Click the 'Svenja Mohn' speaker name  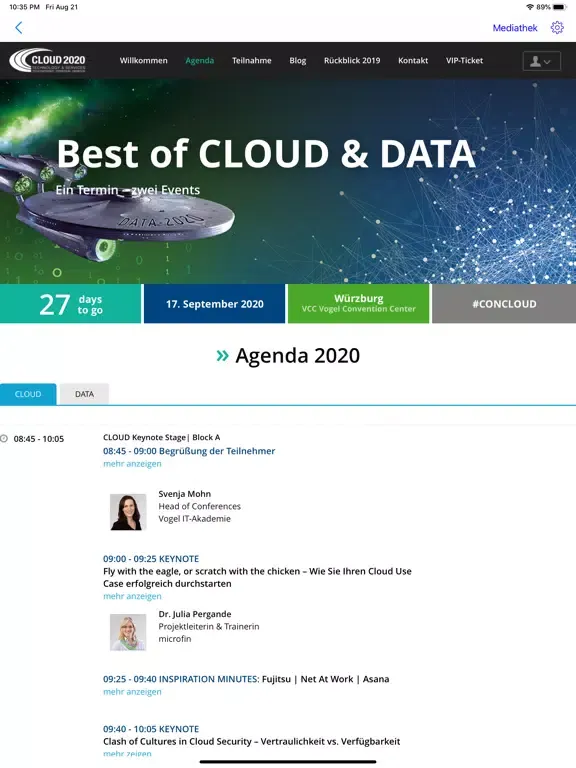click(185, 494)
